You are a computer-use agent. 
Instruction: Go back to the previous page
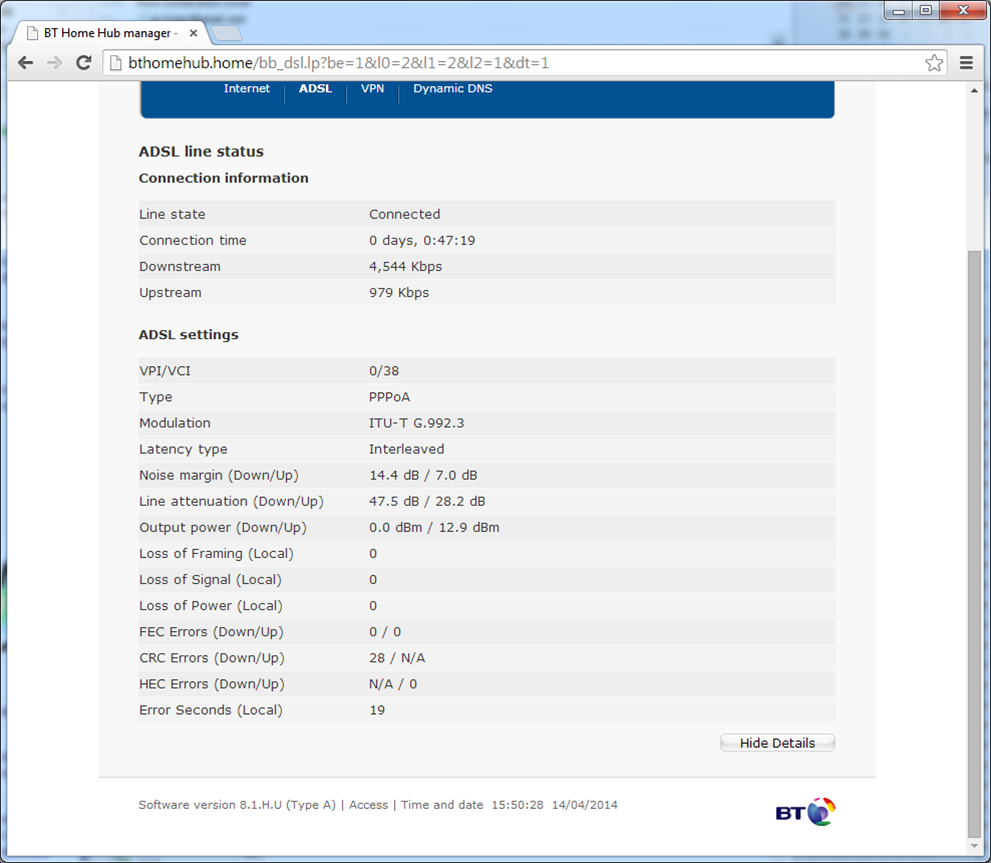tap(25, 63)
